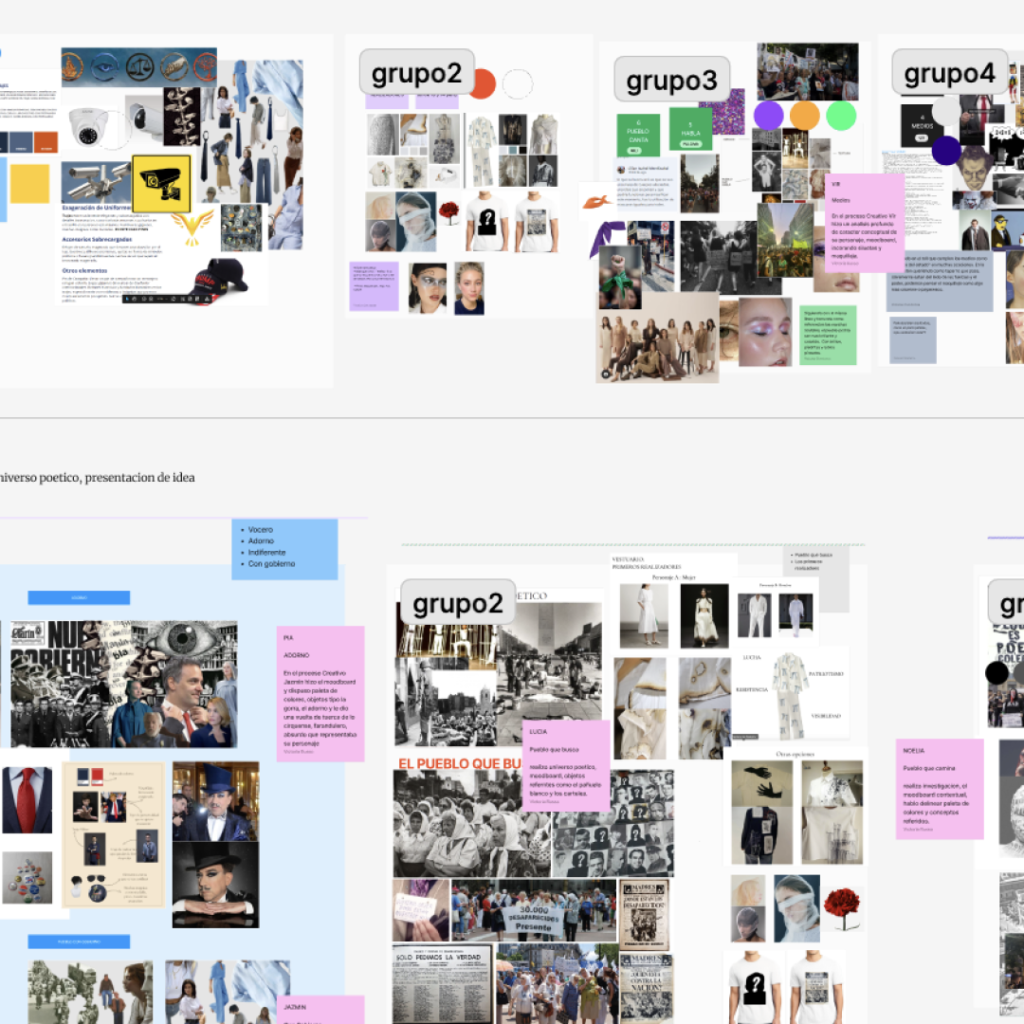Click the Adorno bullet in blue note

coord(261,541)
